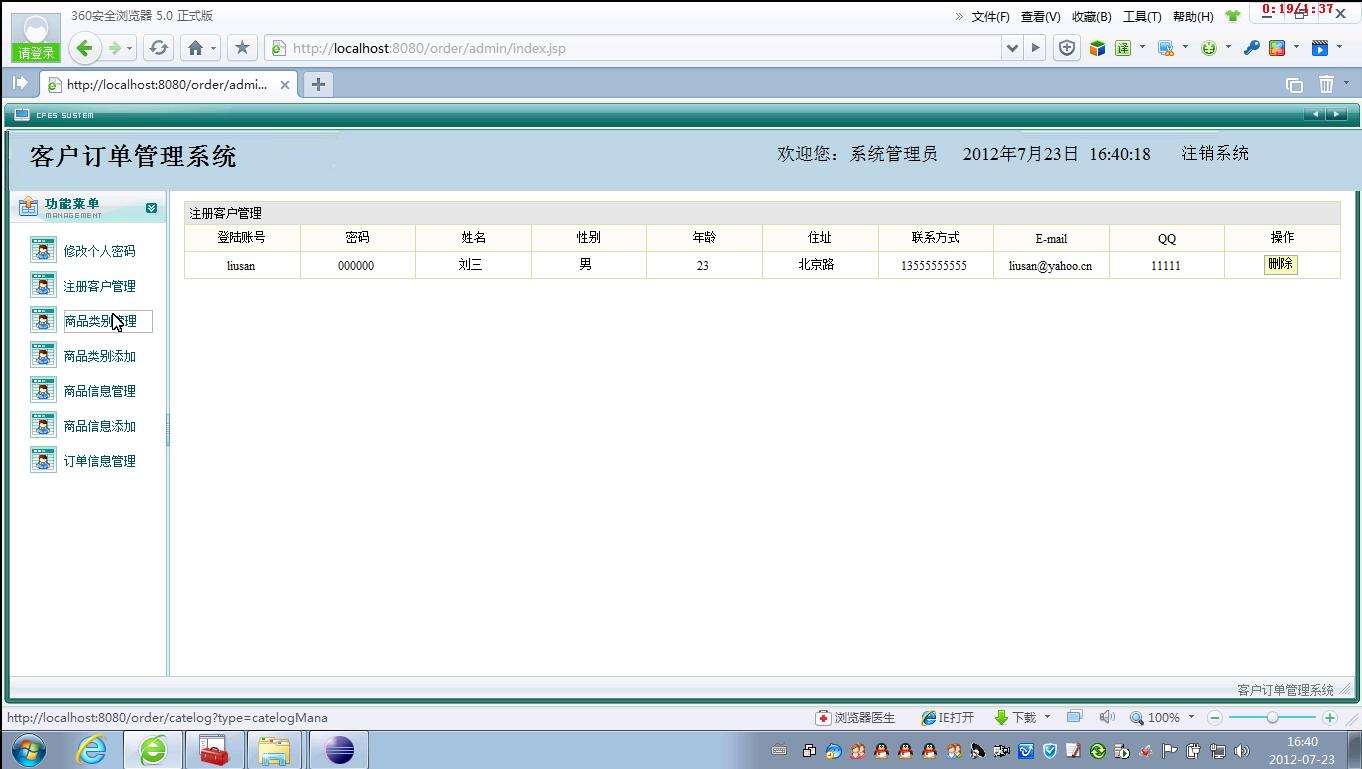
Task: Go back with the green back arrow
Action: 85,48
